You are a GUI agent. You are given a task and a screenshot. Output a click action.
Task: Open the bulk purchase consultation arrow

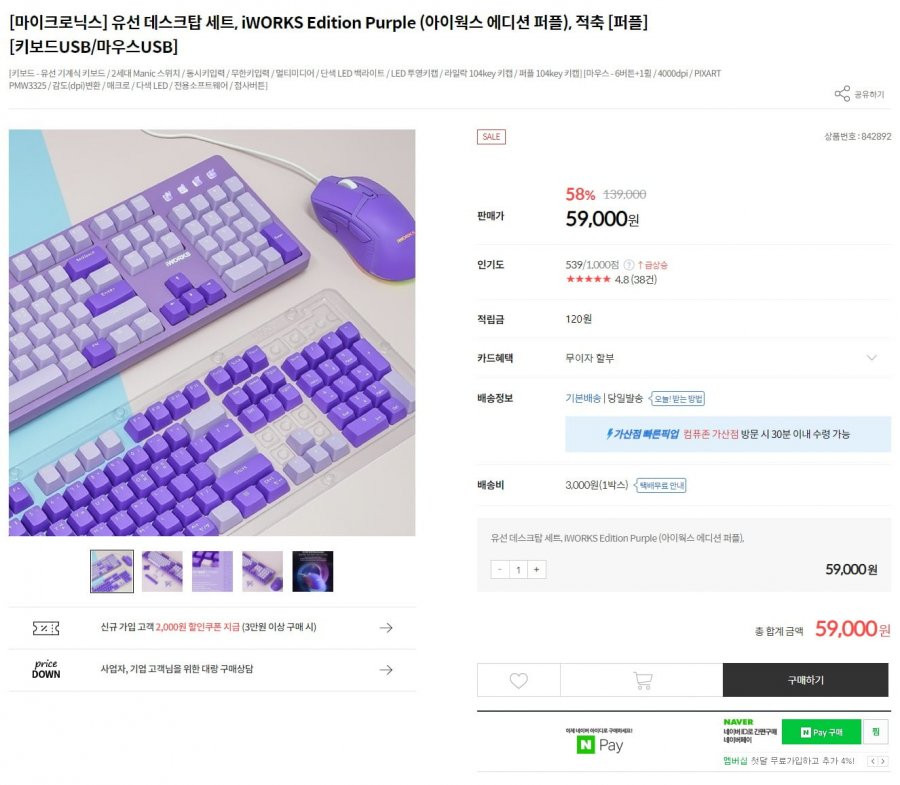(386, 670)
